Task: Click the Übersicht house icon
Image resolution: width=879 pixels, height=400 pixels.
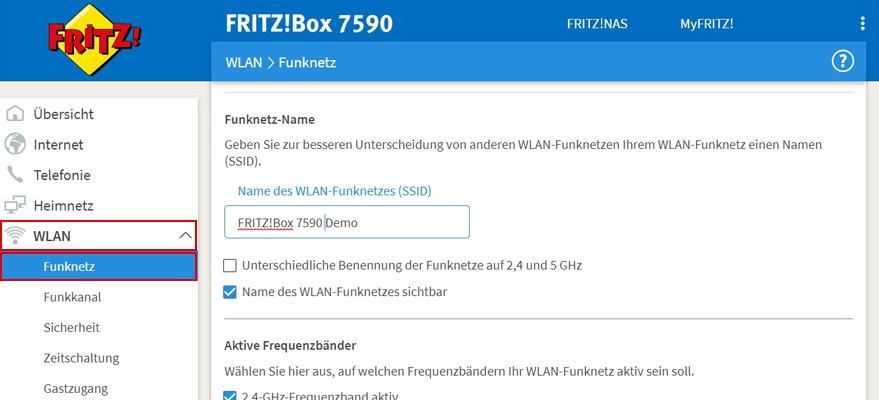Action: tap(15, 114)
